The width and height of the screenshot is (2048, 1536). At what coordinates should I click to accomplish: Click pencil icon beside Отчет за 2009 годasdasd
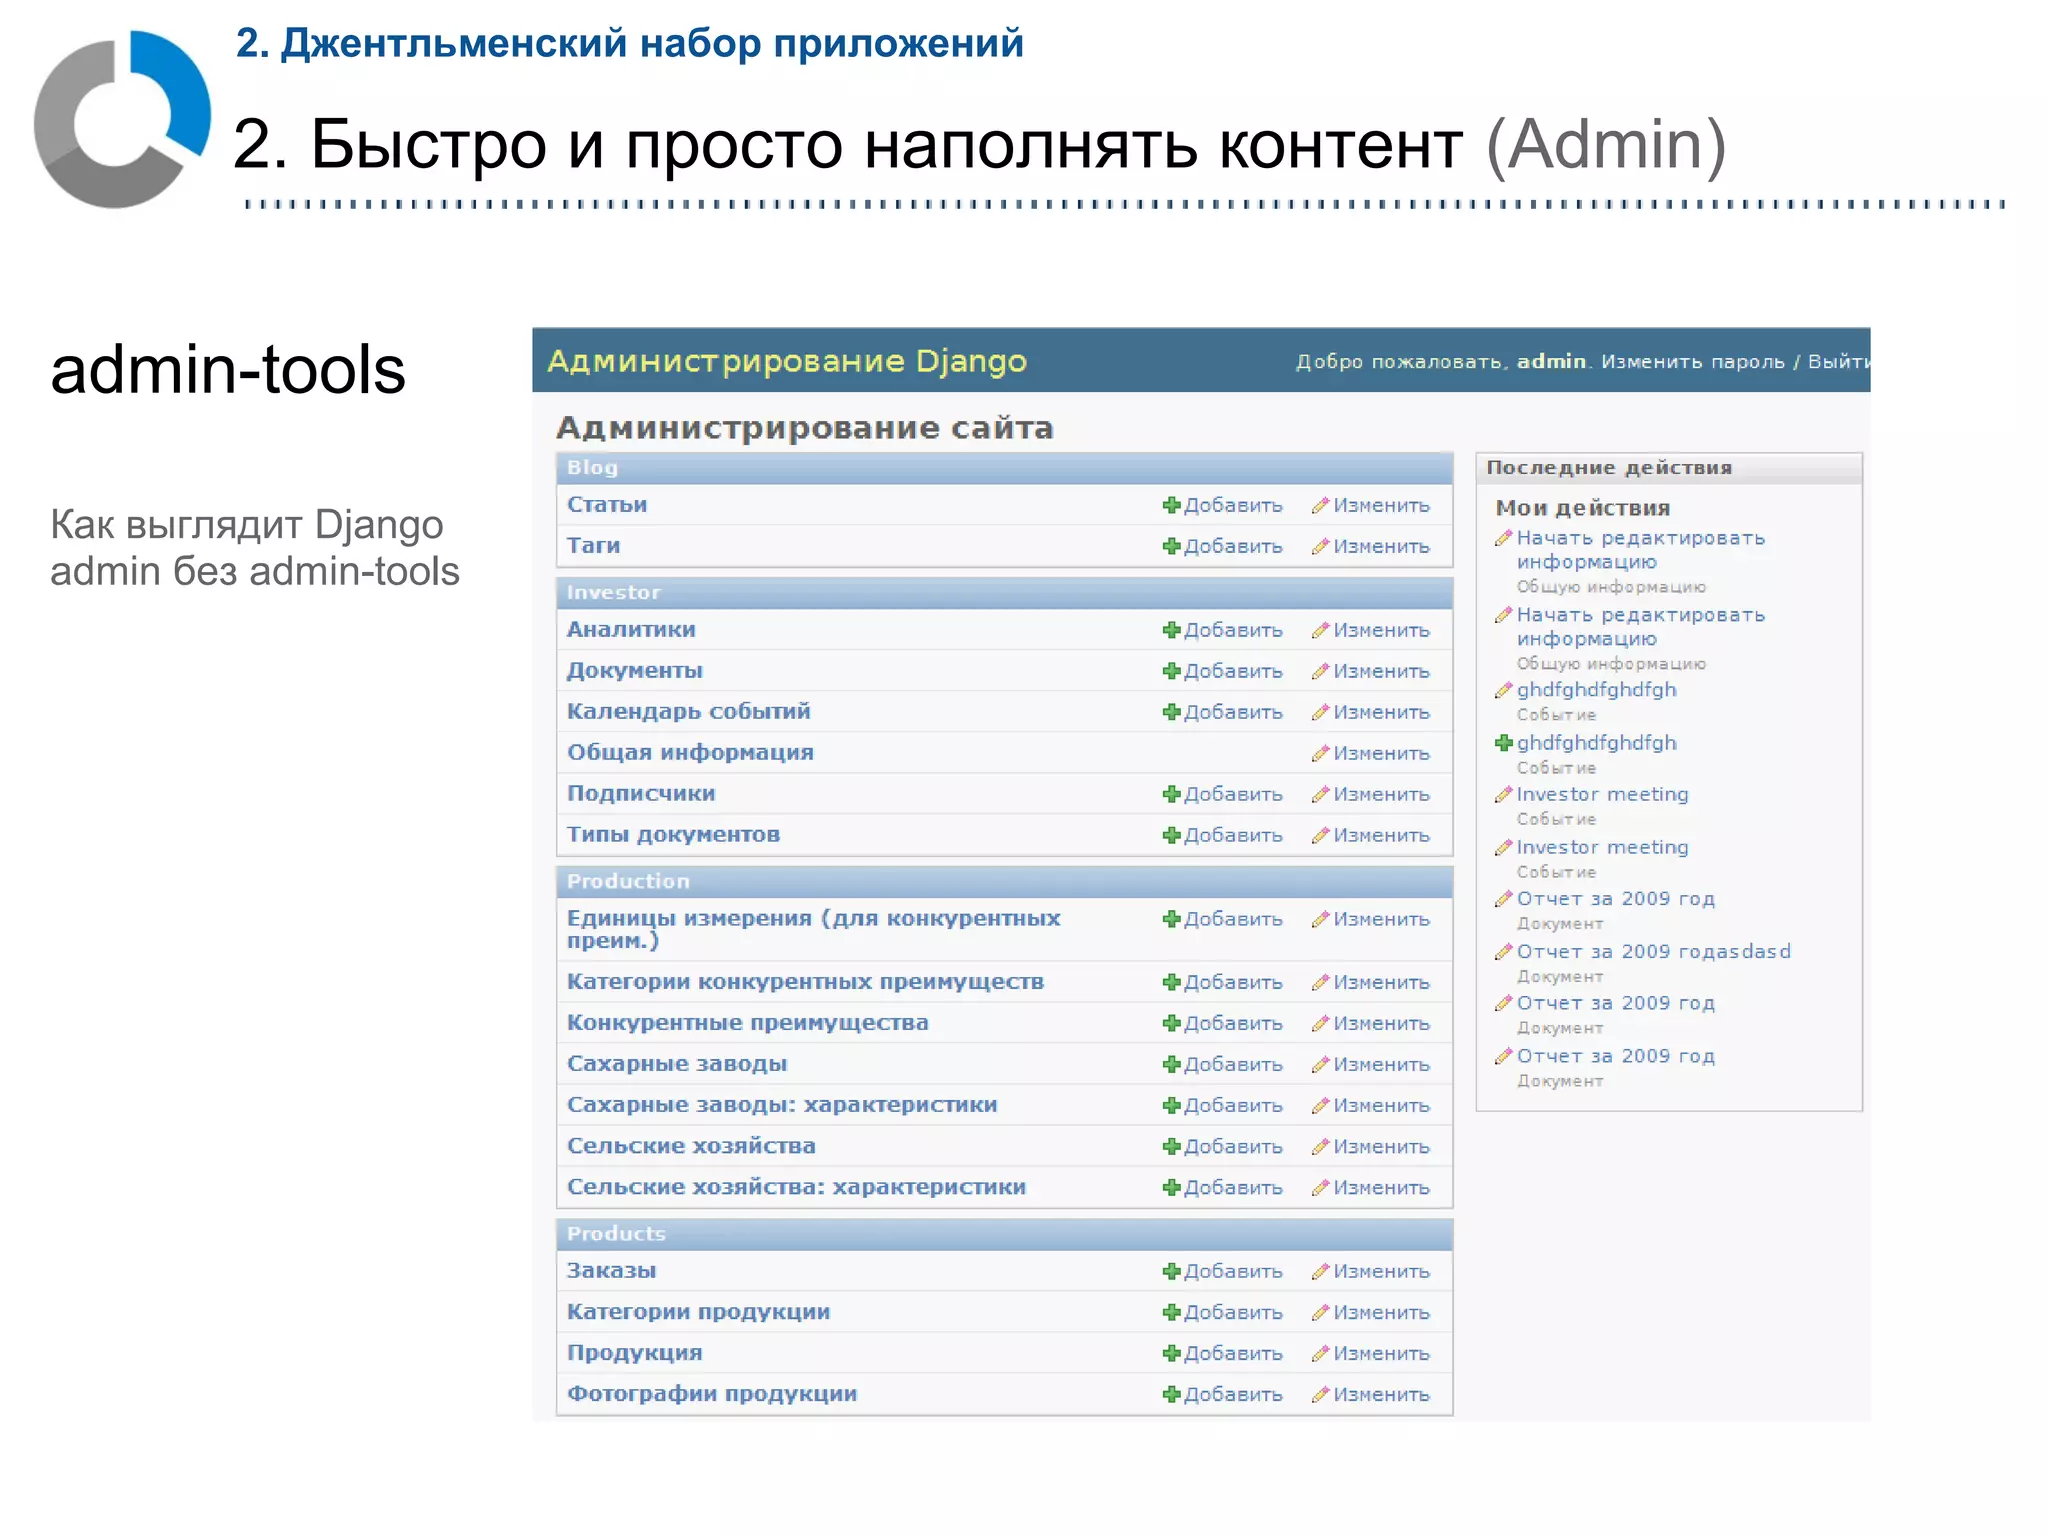tap(1503, 951)
